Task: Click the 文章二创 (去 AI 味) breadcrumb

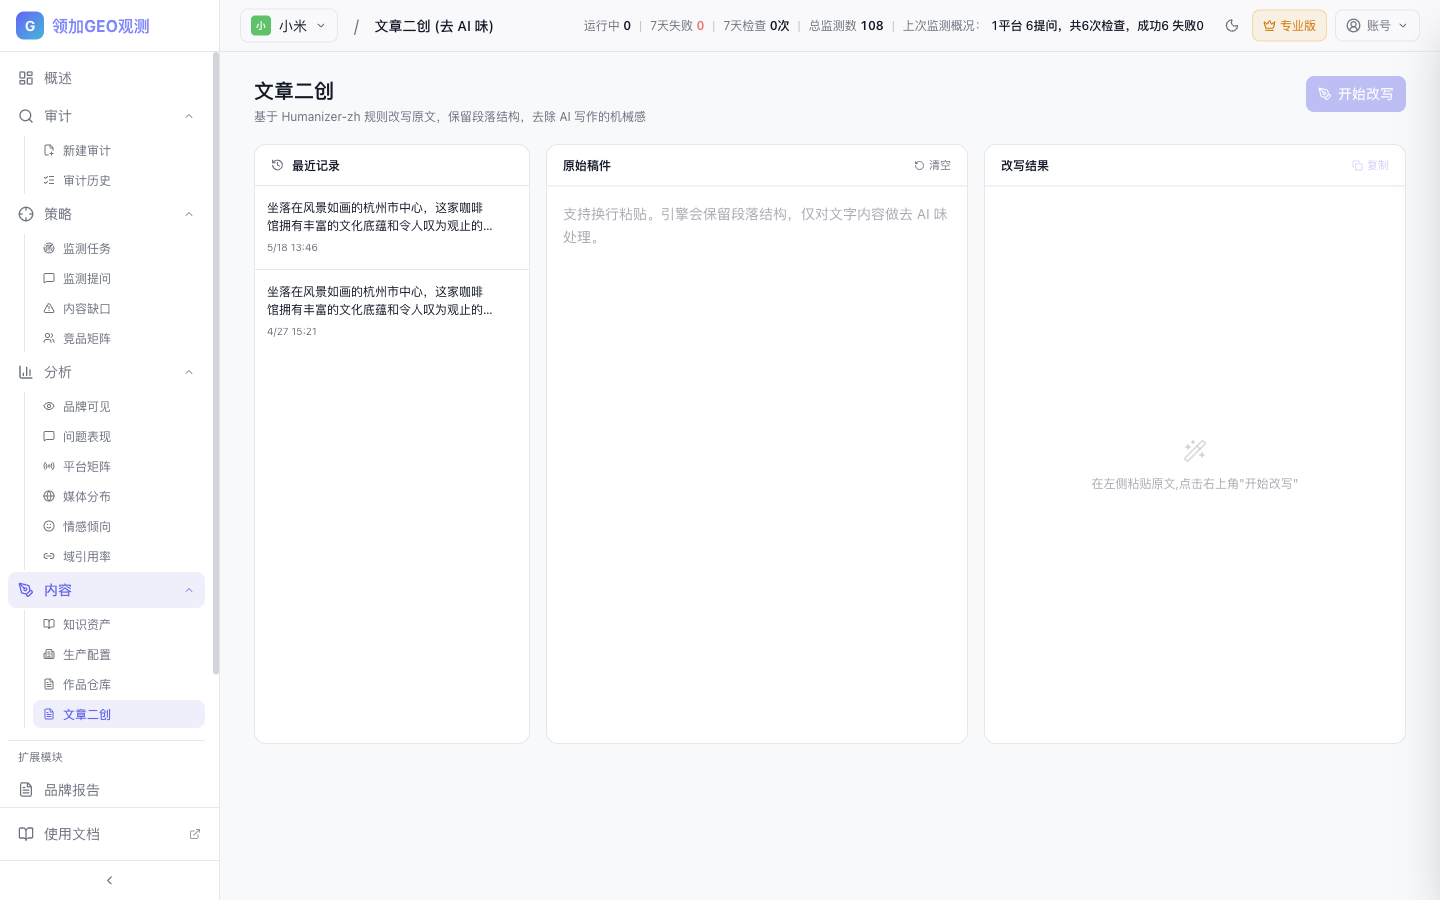Action: coord(434,26)
